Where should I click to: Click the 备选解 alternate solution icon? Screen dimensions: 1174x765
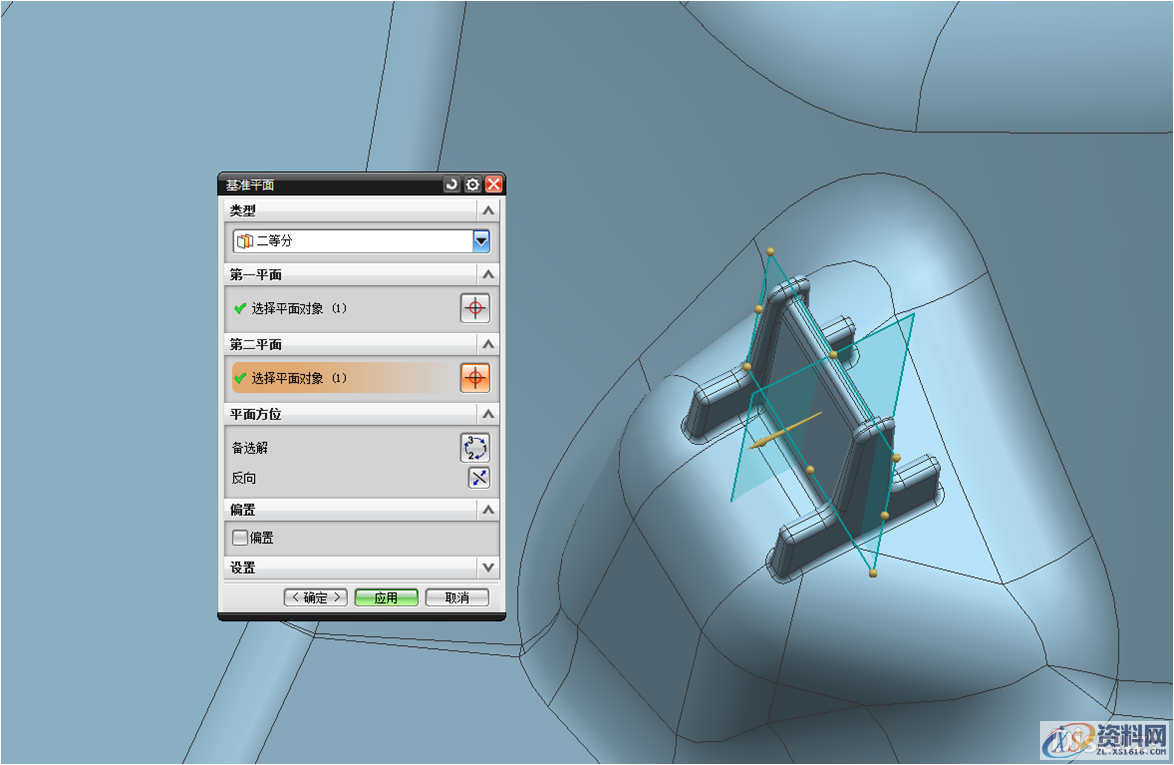click(x=475, y=447)
